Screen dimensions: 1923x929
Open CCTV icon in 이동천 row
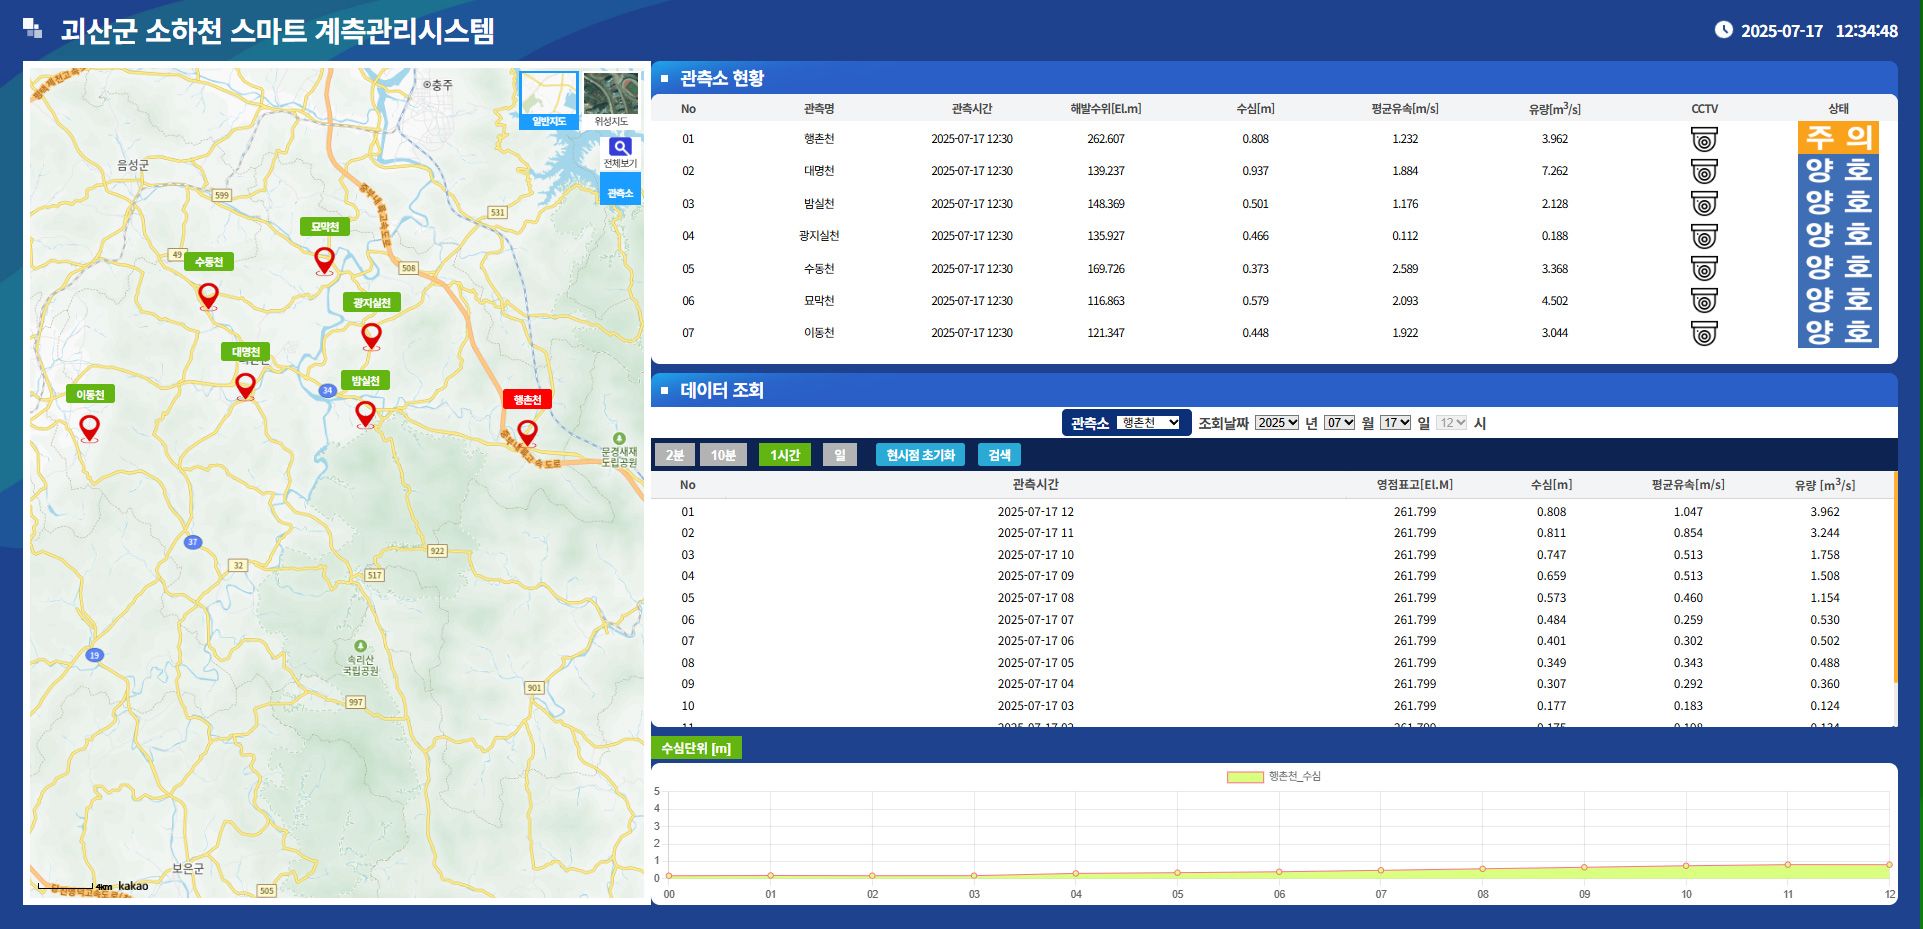click(x=1704, y=333)
